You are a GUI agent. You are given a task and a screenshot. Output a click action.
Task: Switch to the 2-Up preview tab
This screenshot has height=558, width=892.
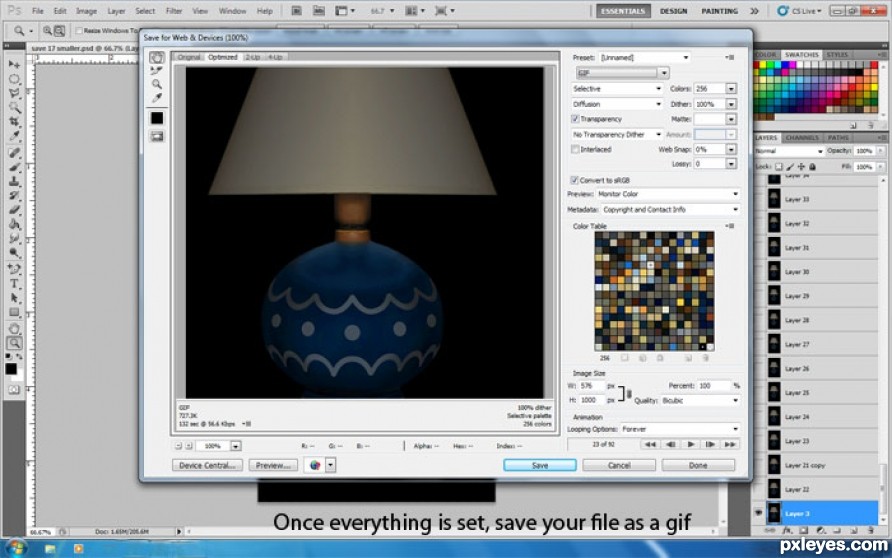point(253,57)
